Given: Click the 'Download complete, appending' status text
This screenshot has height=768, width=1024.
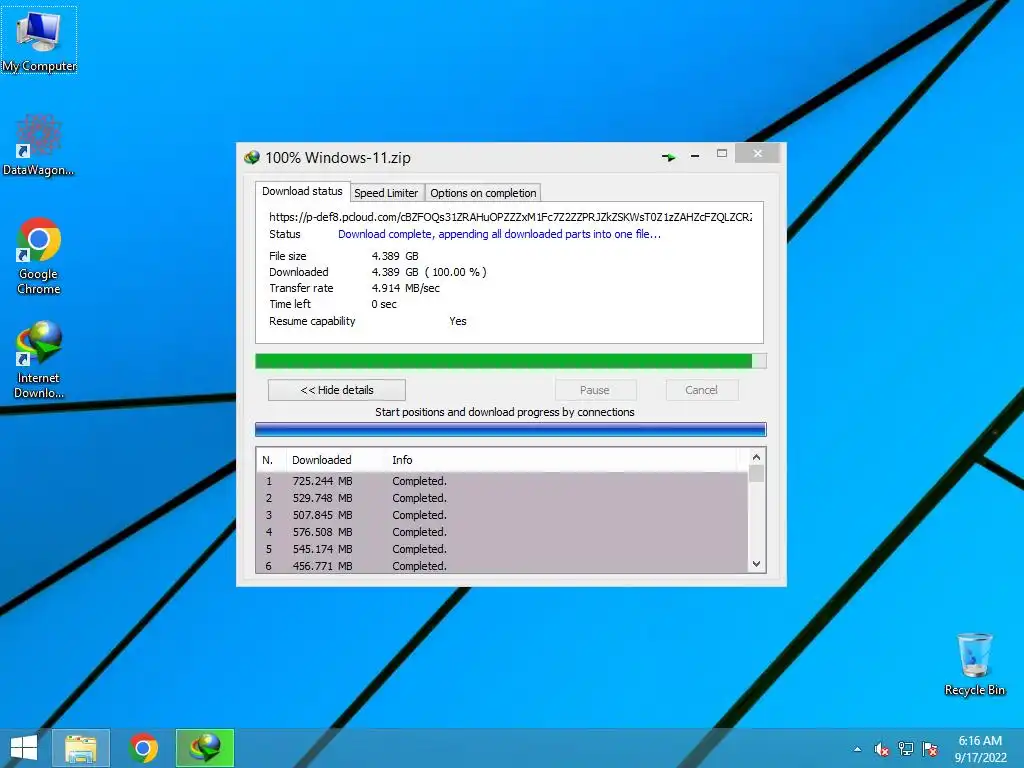Looking at the screenshot, I should pos(500,234).
